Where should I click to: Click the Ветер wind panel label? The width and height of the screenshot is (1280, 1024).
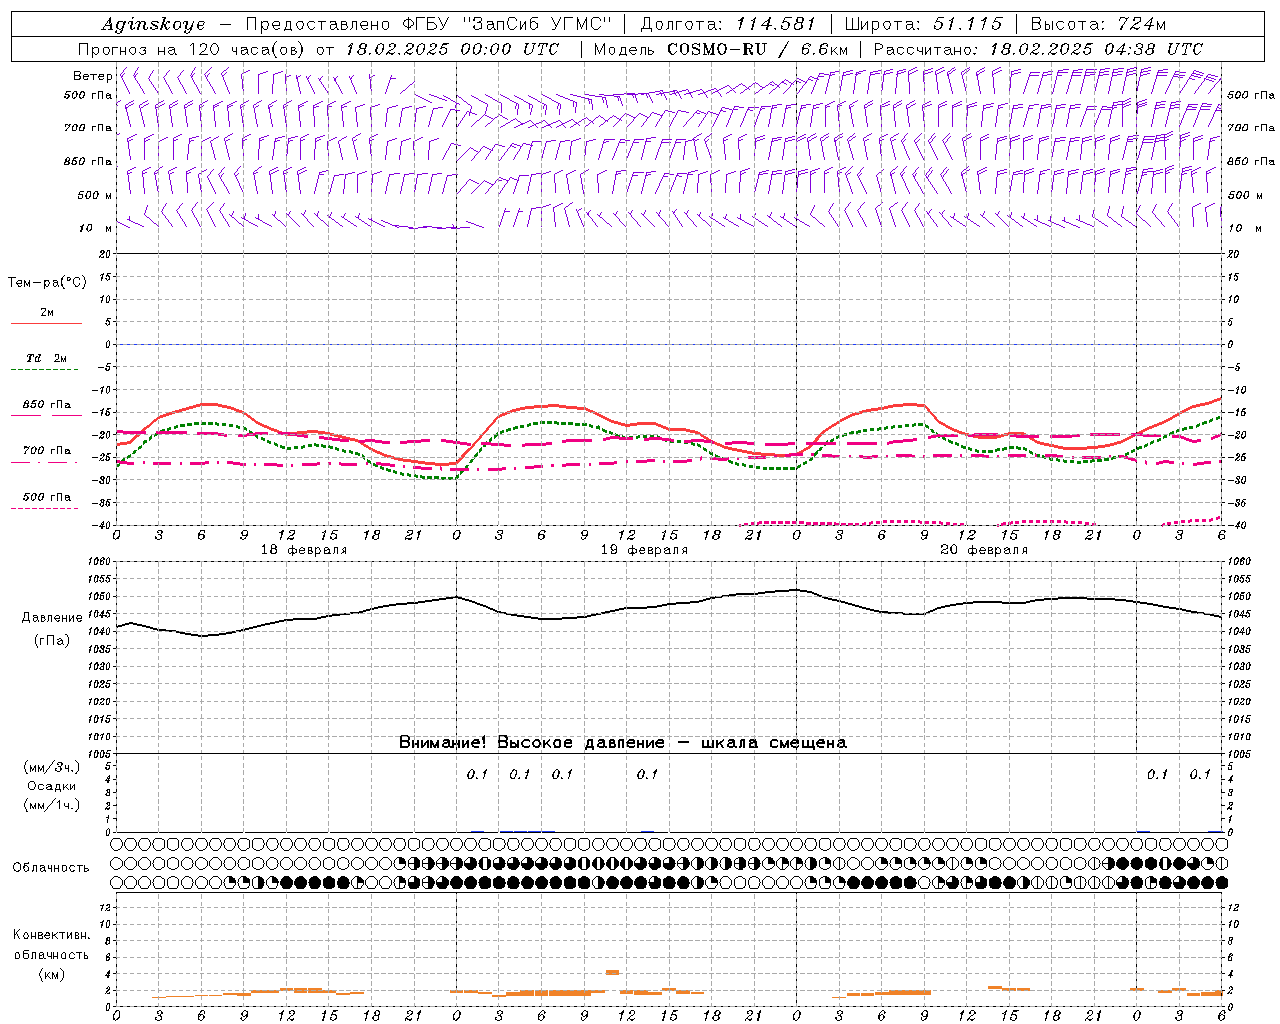(92, 76)
